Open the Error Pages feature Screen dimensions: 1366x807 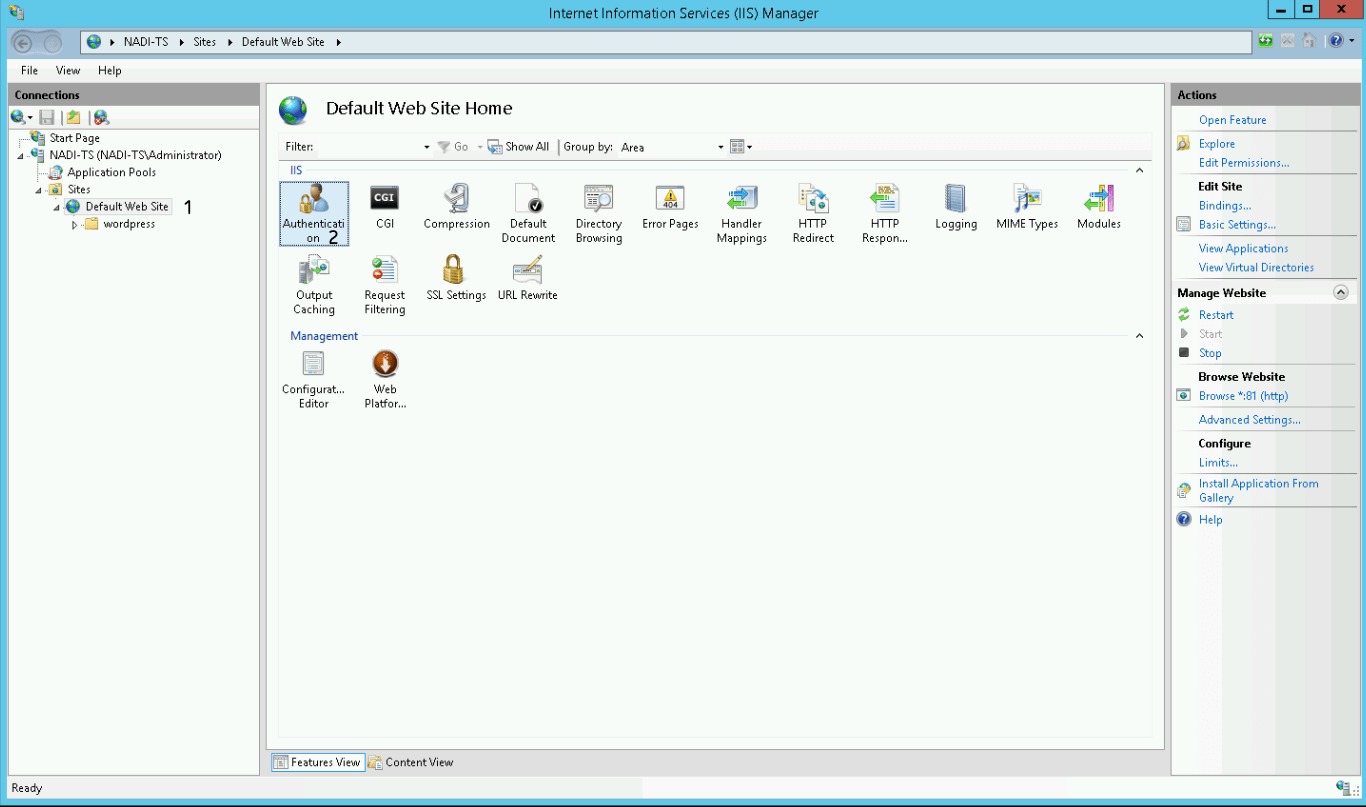tap(670, 207)
